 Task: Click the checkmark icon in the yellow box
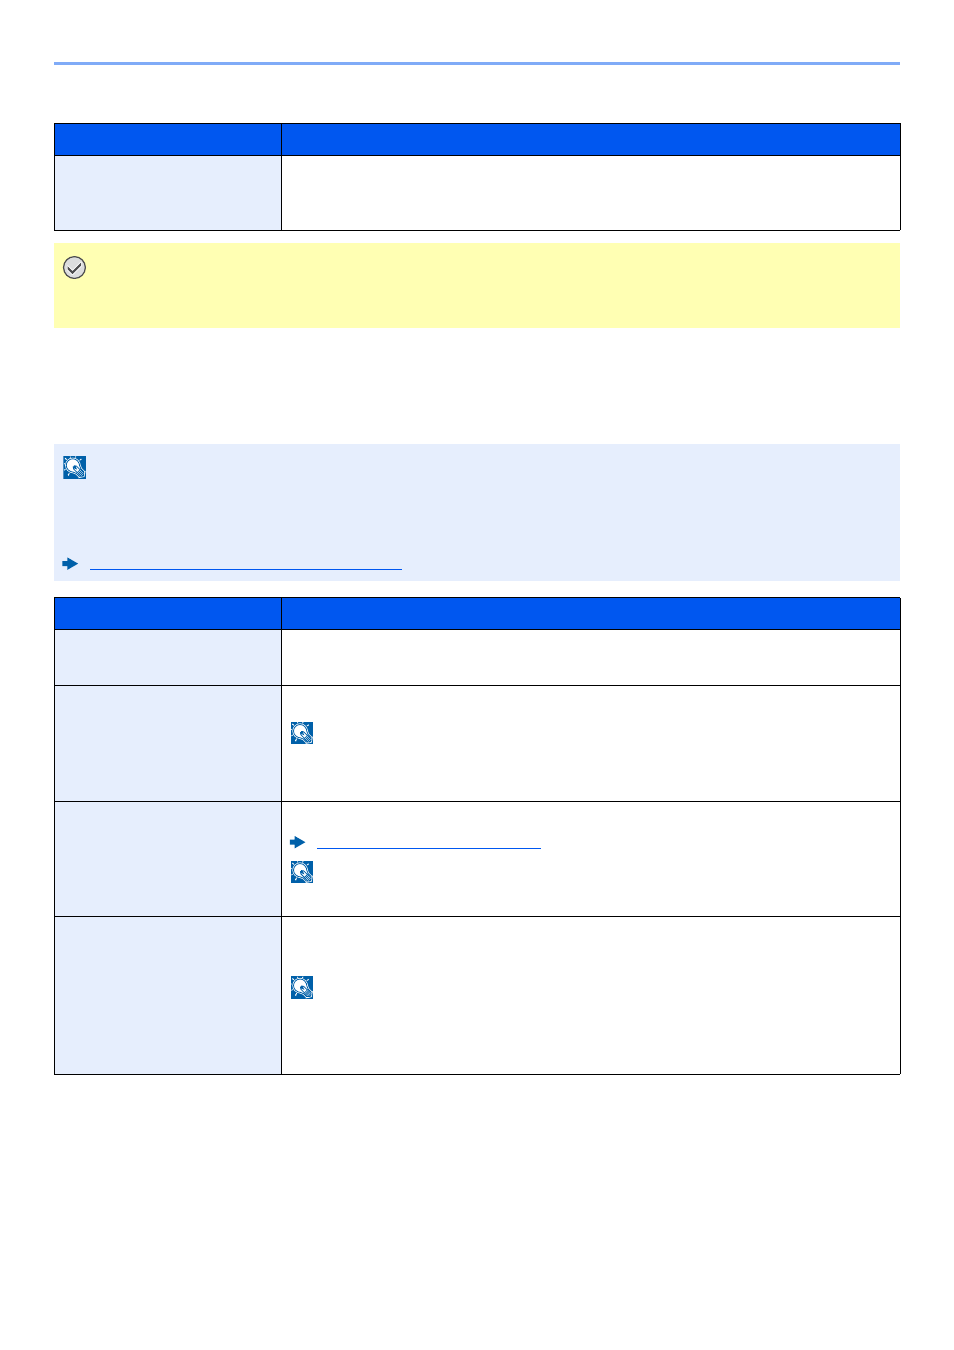click(x=74, y=267)
